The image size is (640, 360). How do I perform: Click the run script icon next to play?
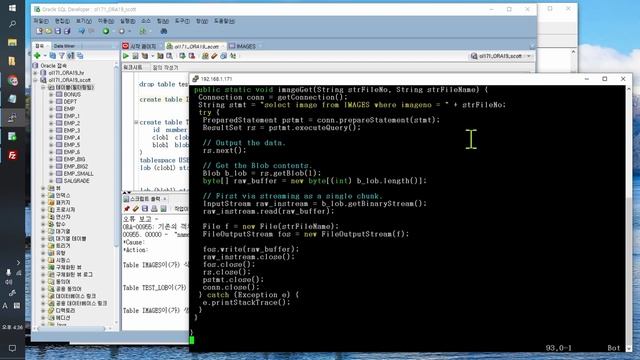tap(135, 56)
